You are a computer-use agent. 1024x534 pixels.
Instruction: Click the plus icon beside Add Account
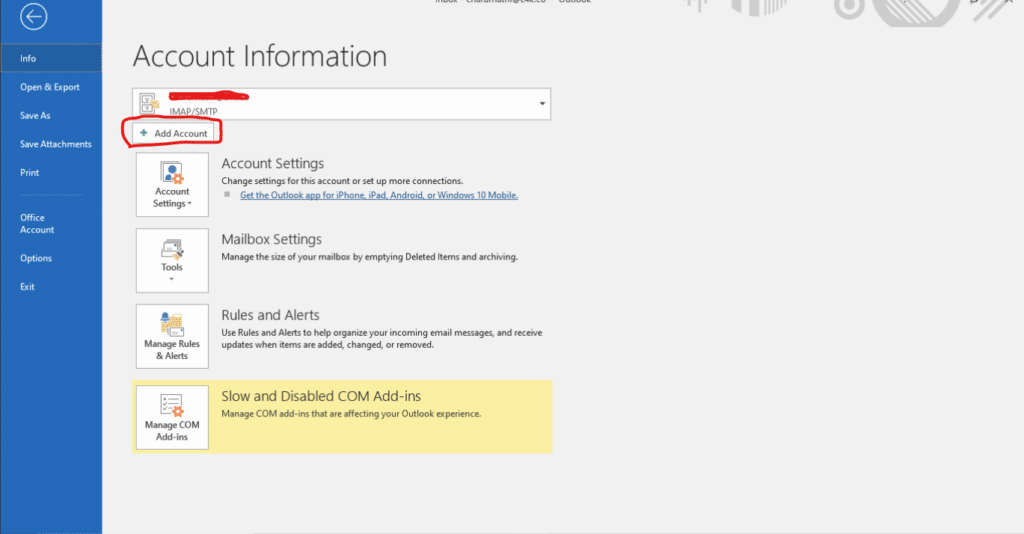tap(144, 133)
